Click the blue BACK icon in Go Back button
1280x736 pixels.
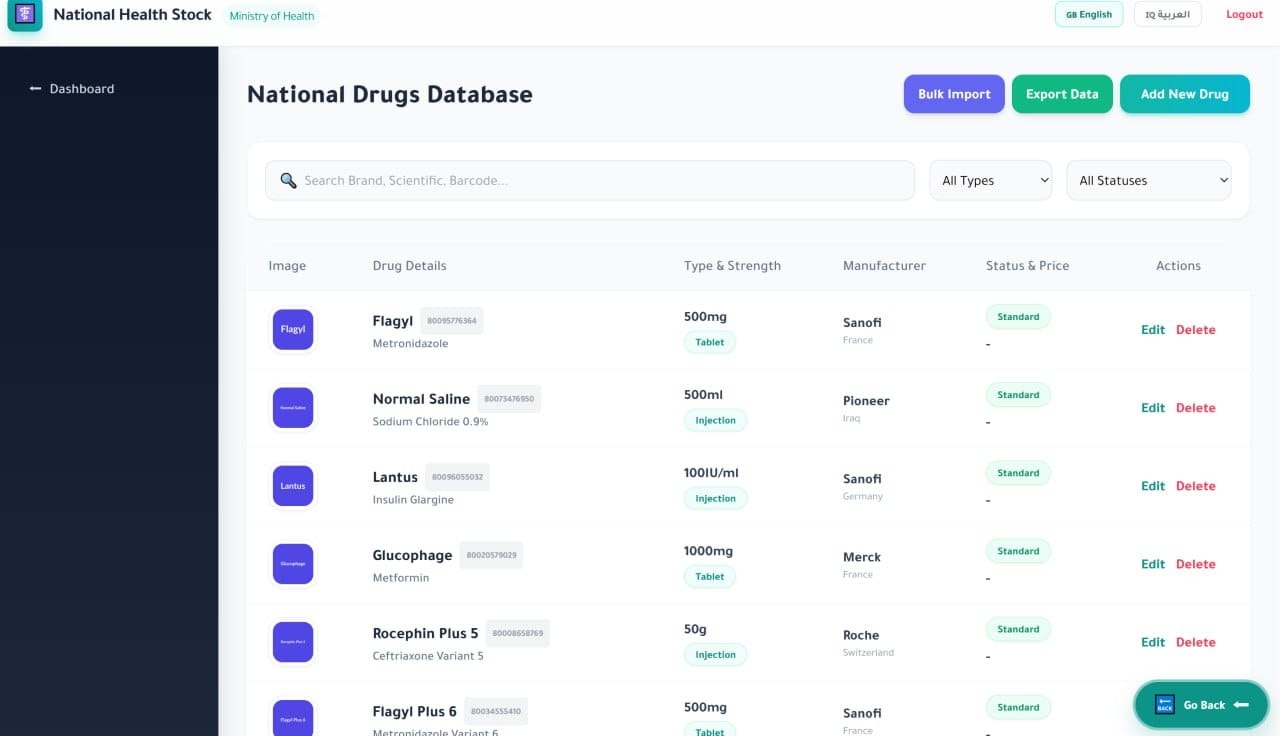coord(1164,705)
